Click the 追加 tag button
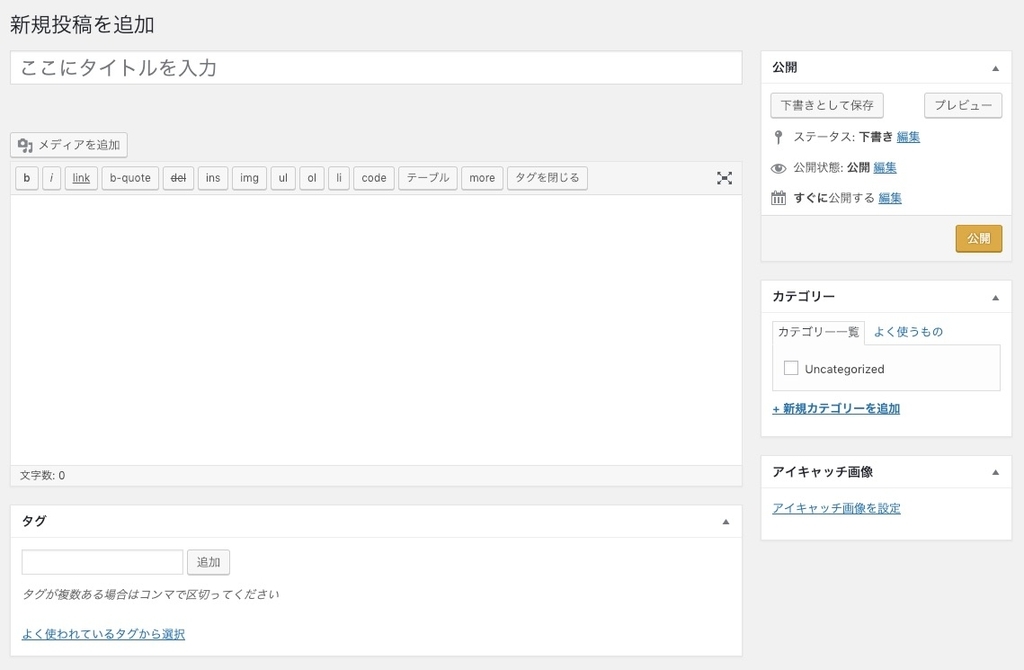Image resolution: width=1024 pixels, height=670 pixels. coord(208,562)
